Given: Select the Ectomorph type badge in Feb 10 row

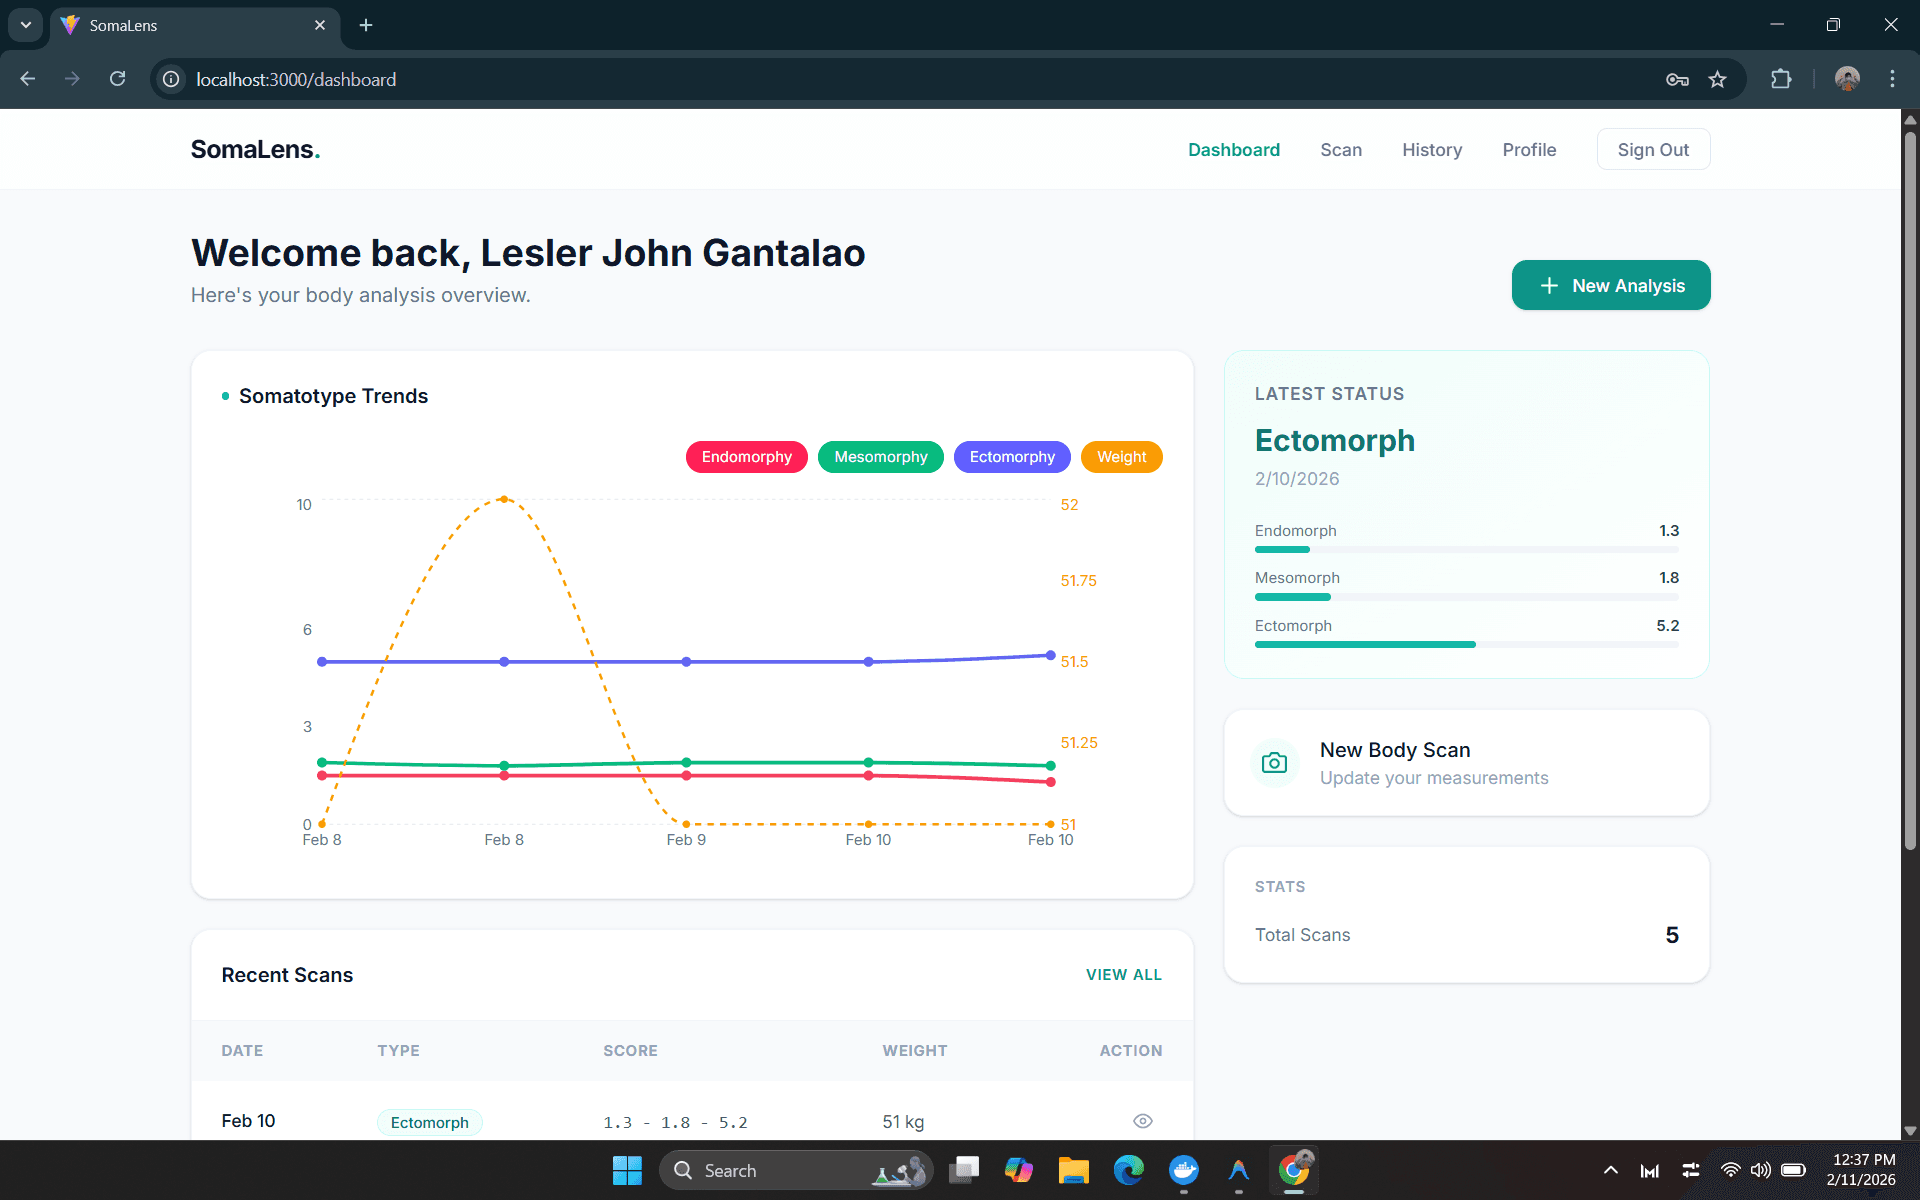Looking at the screenshot, I should (429, 1122).
